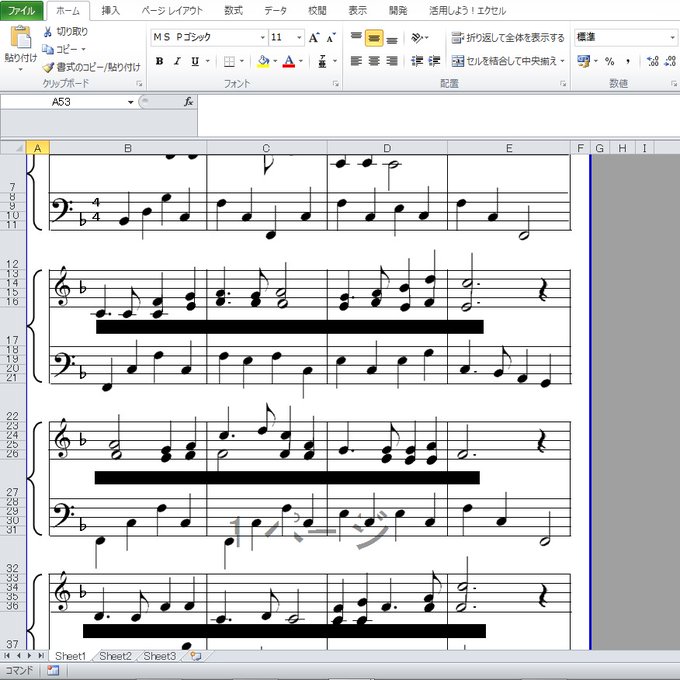Image resolution: width=680 pixels, height=680 pixels.
Task: Open clipboard group dialog launcher
Action: tap(139, 84)
